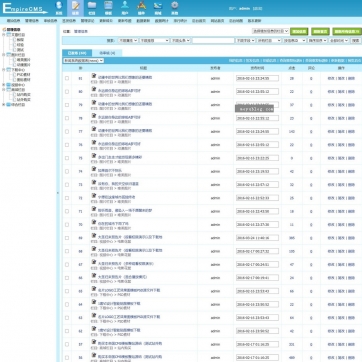Open the 不限推荐 search filter dropdown

click(x=154, y=40)
